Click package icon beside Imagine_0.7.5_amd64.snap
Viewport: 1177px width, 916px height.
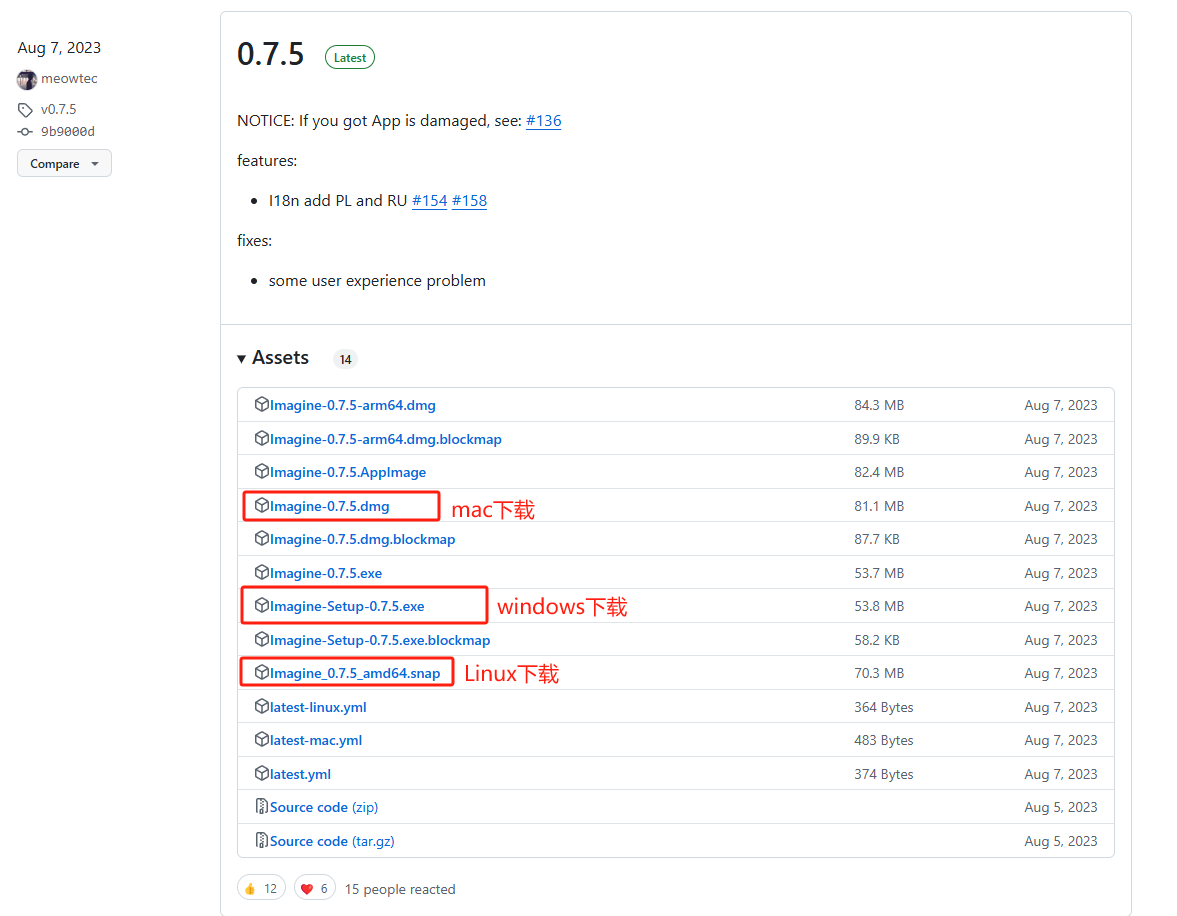[x=261, y=673]
